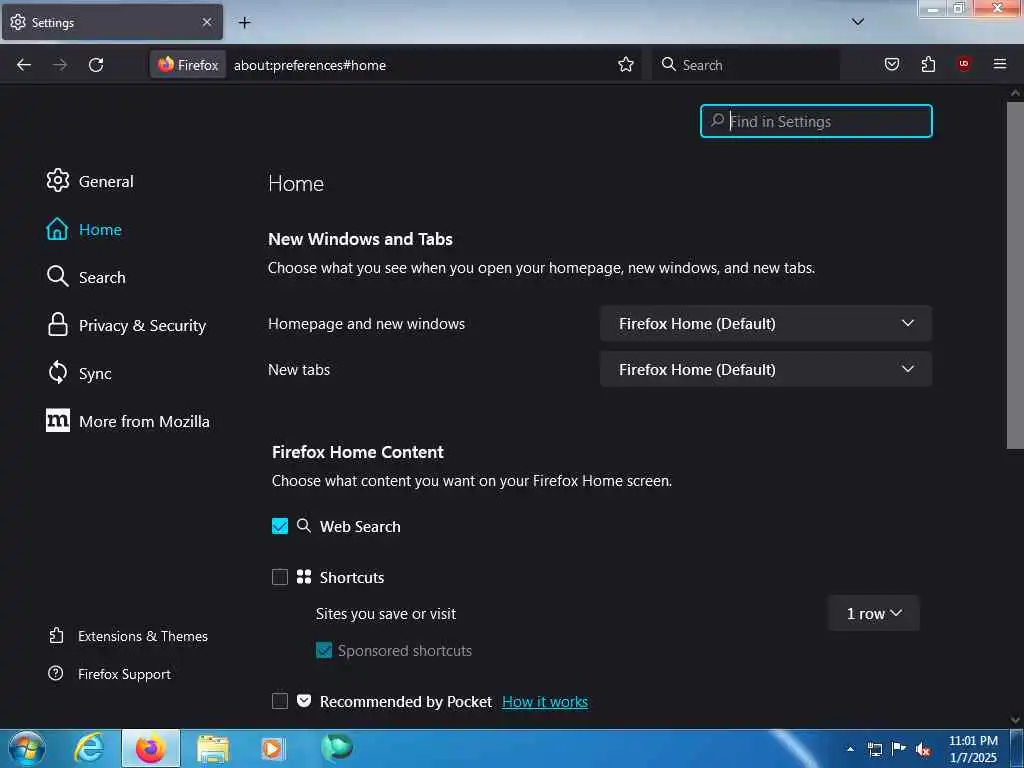List all tabs via the chevron
The width and height of the screenshot is (1024, 768).
[x=857, y=22]
